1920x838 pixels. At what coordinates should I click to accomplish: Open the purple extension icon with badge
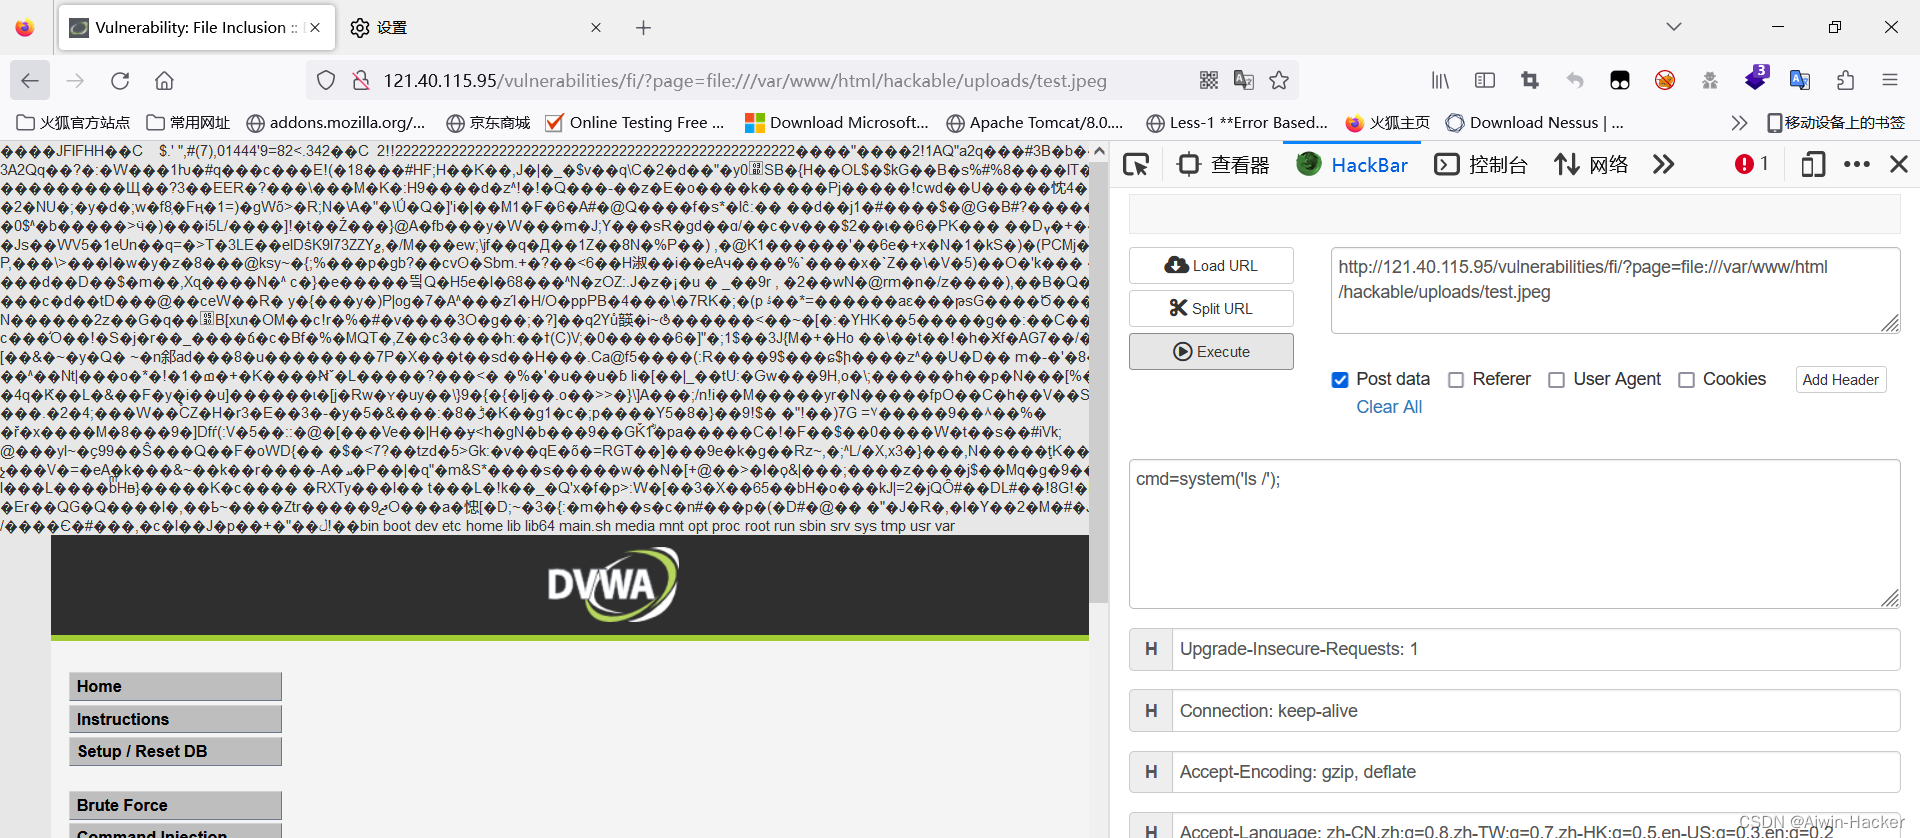[x=1757, y=78]
